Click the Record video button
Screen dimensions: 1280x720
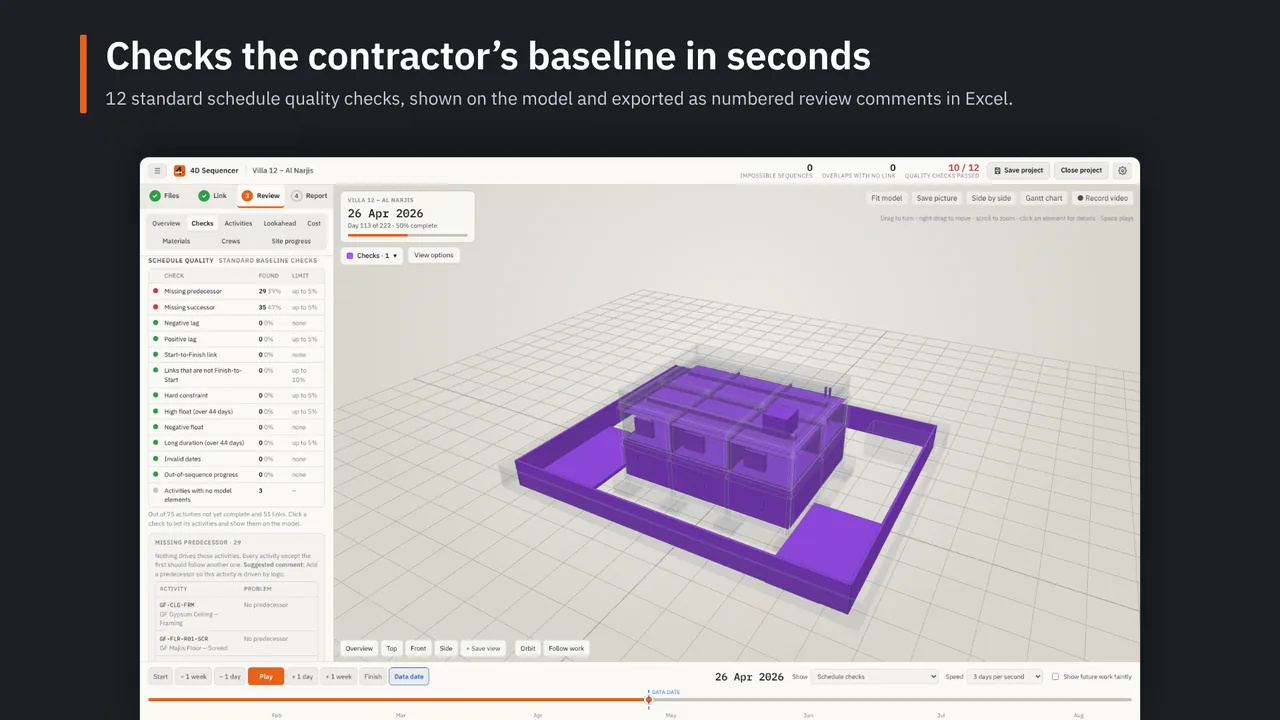coord(1102,198)
